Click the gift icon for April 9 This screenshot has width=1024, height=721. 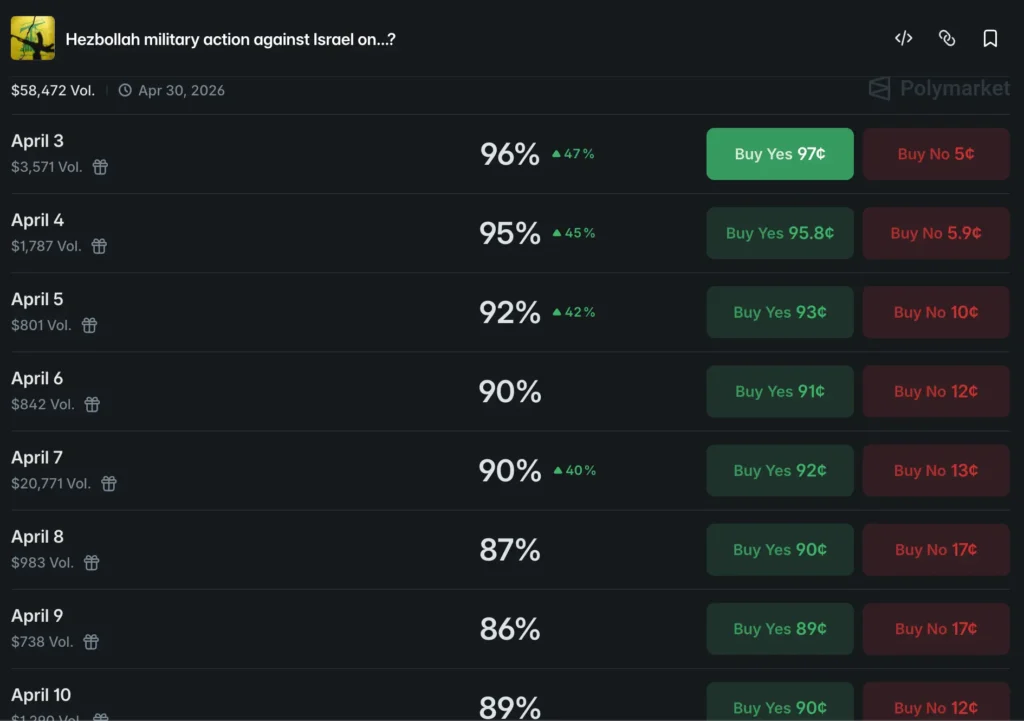[x=91, y=642]
